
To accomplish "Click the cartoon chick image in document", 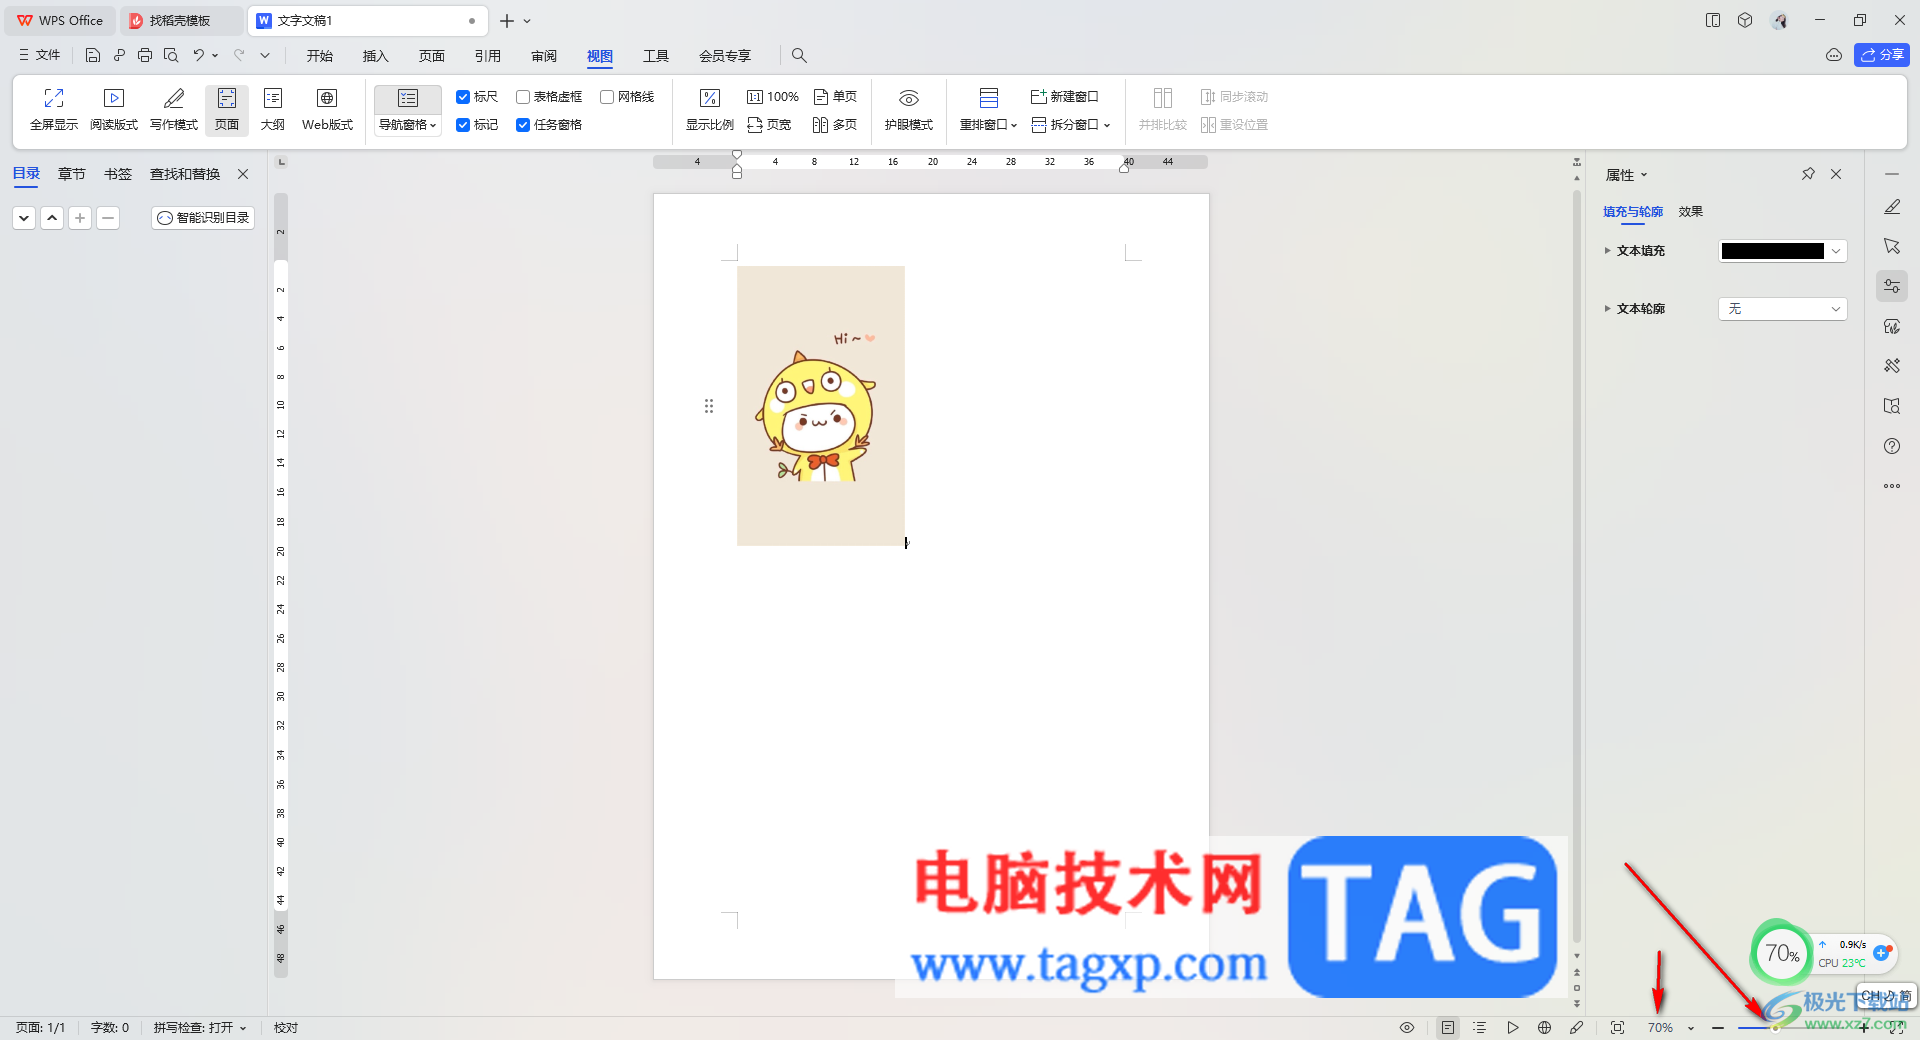I will tap(821, 406).
